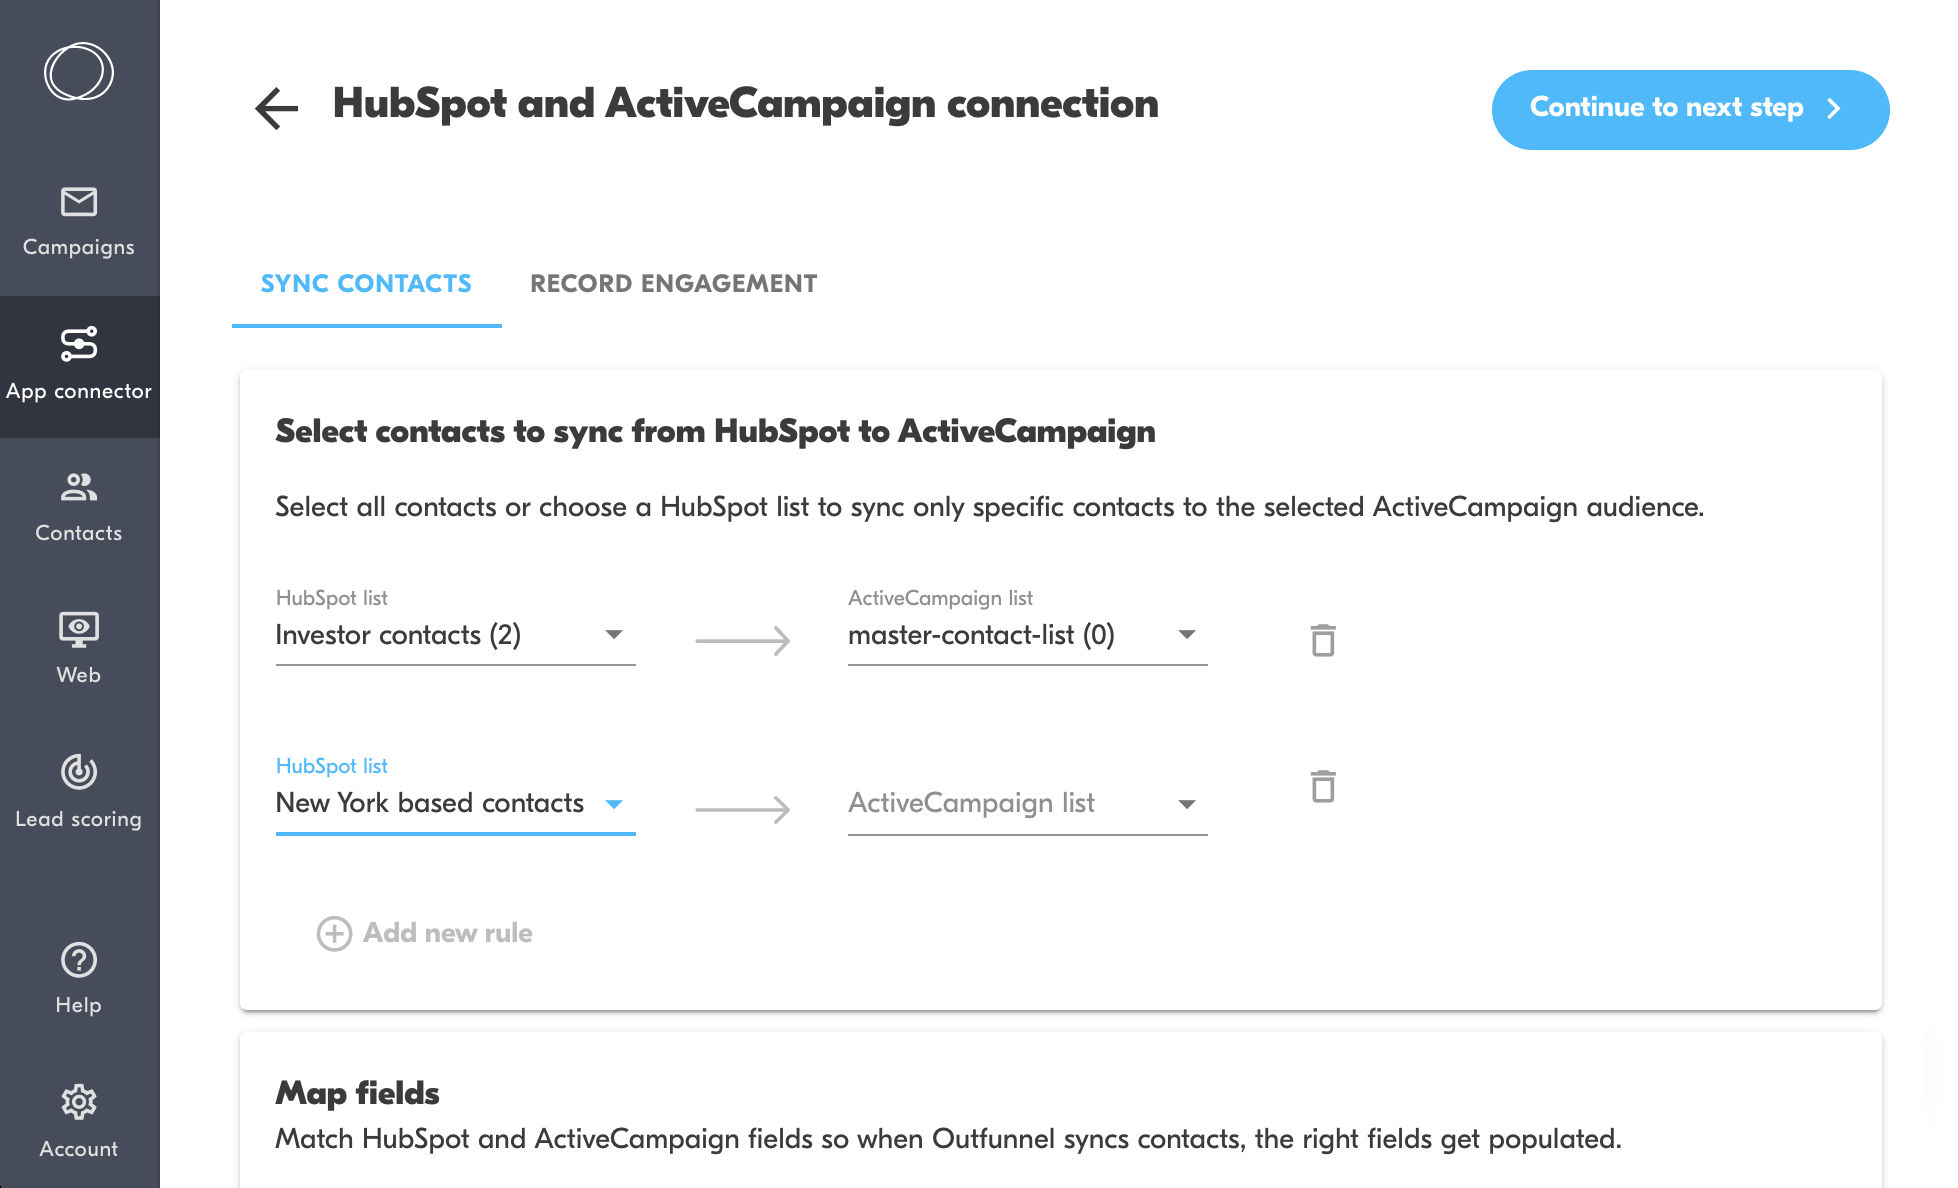
Task: Delete the New York based contacts rule
Action: click(1323, 786)
